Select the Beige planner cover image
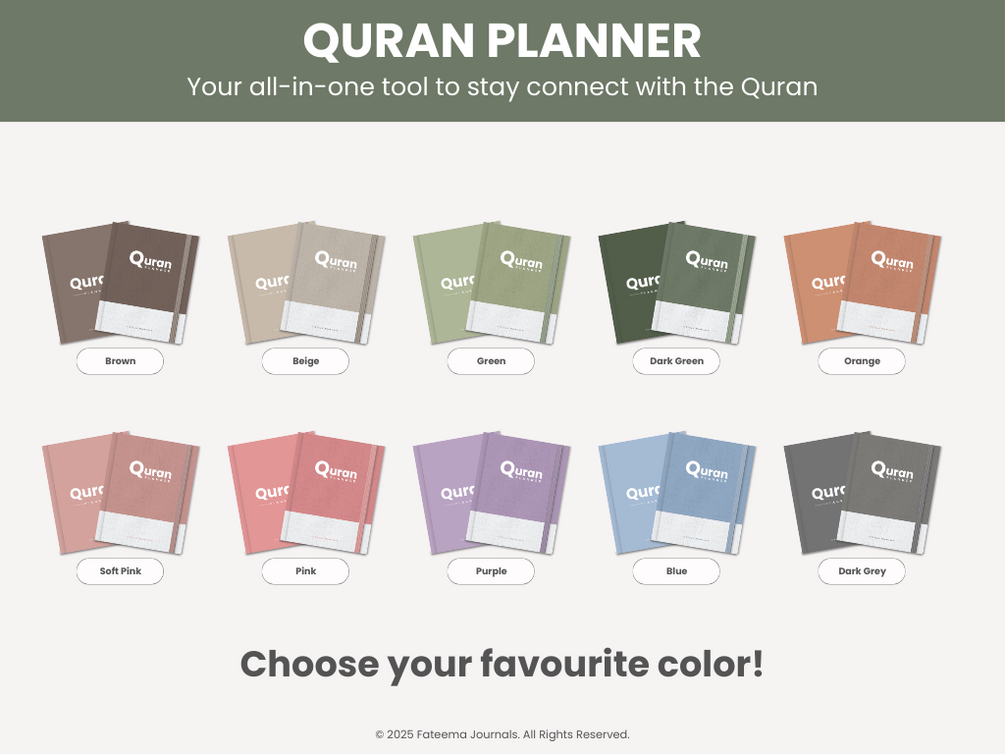 point(305,283)
